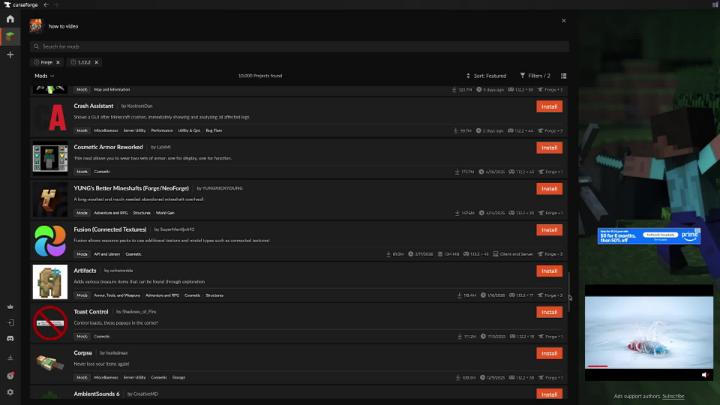Open the Discord icon in sidebar
The width and height of the screenshot is (720, 405).
(10, 340)
